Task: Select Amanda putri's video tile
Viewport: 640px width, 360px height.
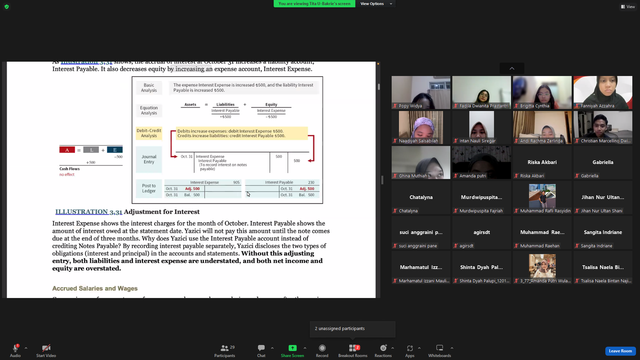Action: tap(481, 162)
